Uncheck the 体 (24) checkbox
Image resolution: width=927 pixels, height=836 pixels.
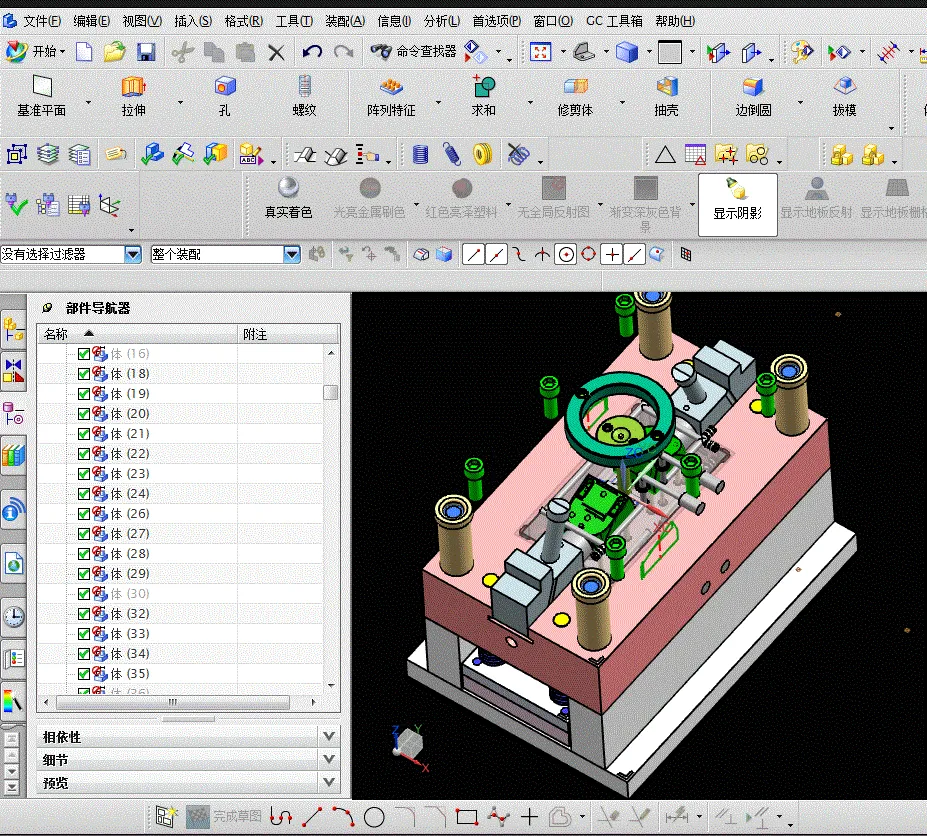click(x=83, y=494)
